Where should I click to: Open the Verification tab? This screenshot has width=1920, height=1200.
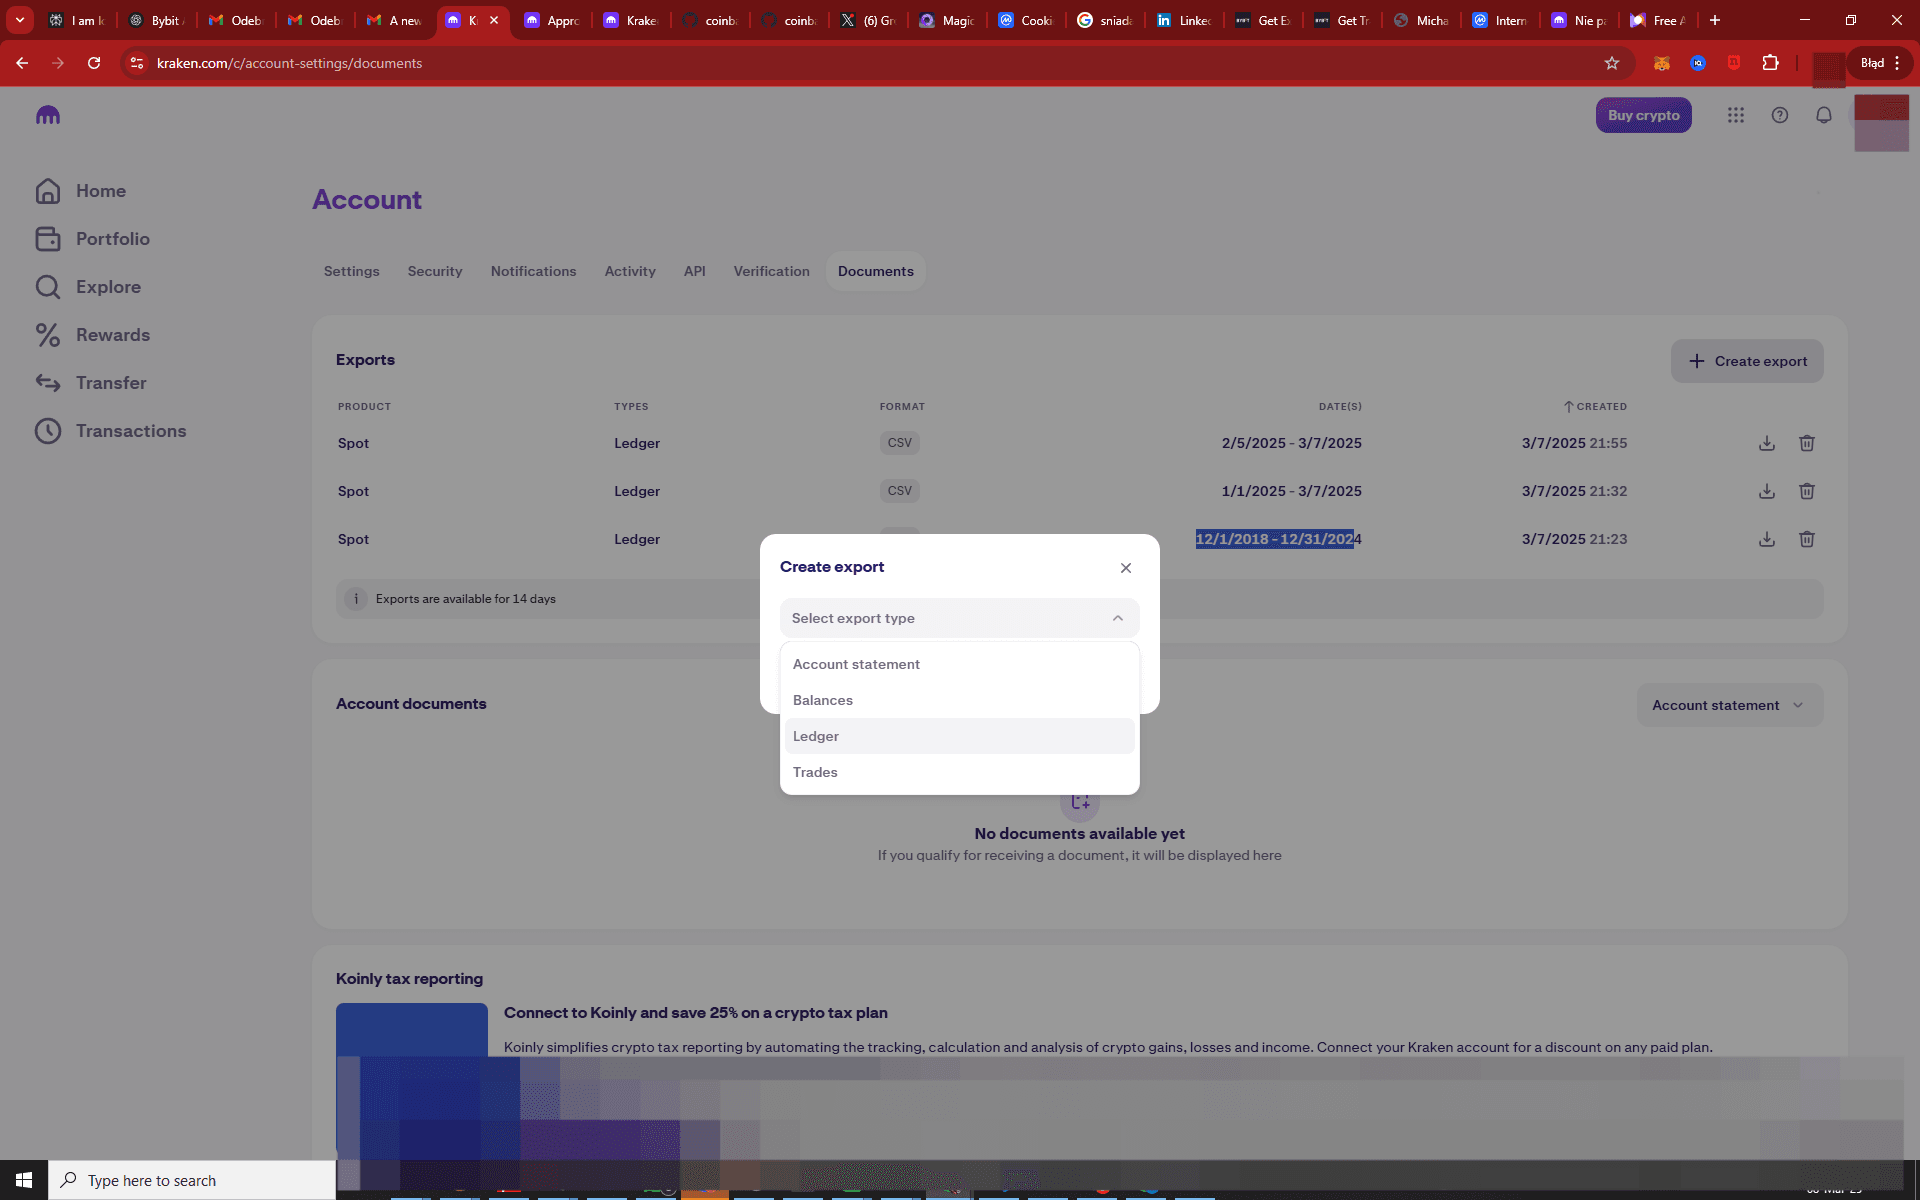pyautogui.click(x=772, y=271)
